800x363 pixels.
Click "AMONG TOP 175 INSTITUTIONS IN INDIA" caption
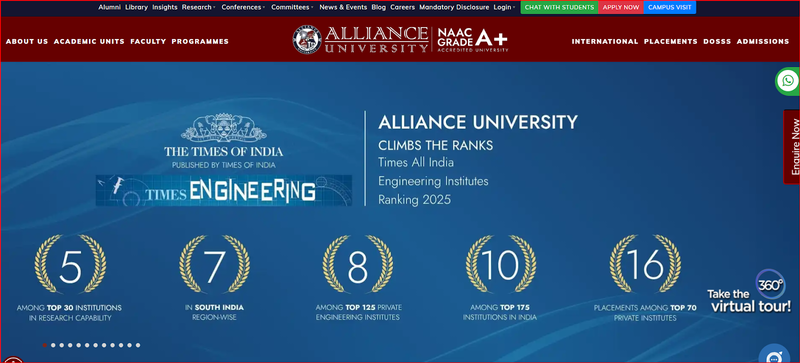(500, 312)
